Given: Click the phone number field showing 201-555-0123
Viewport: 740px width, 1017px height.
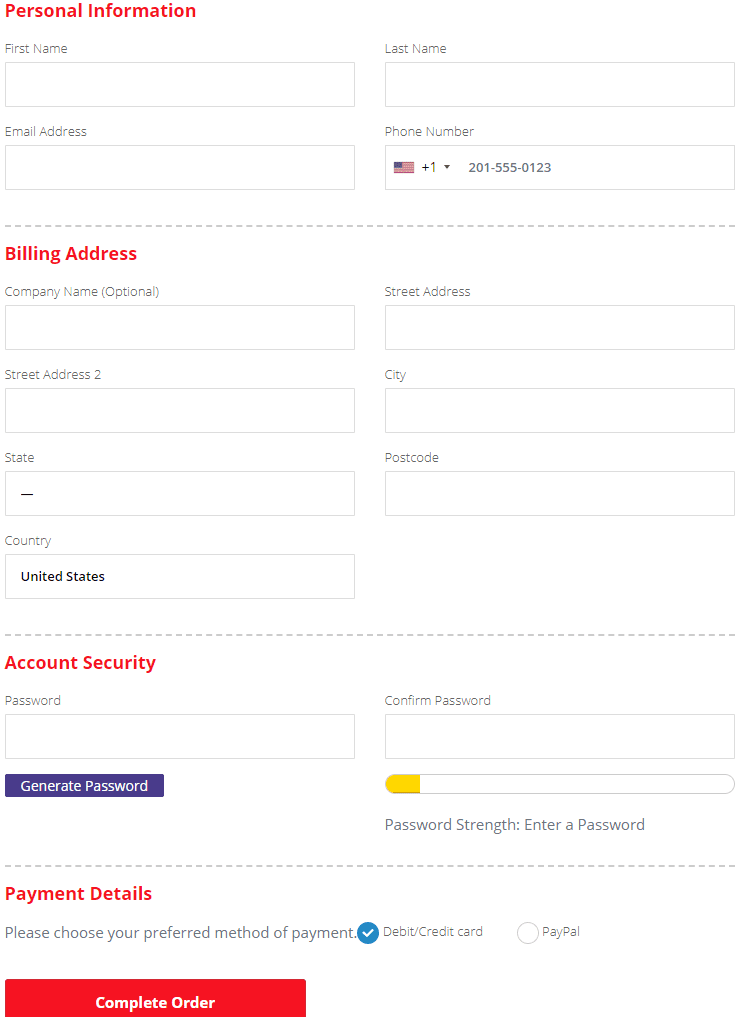Looking at the screenshot, I should [x=597, y=167].
